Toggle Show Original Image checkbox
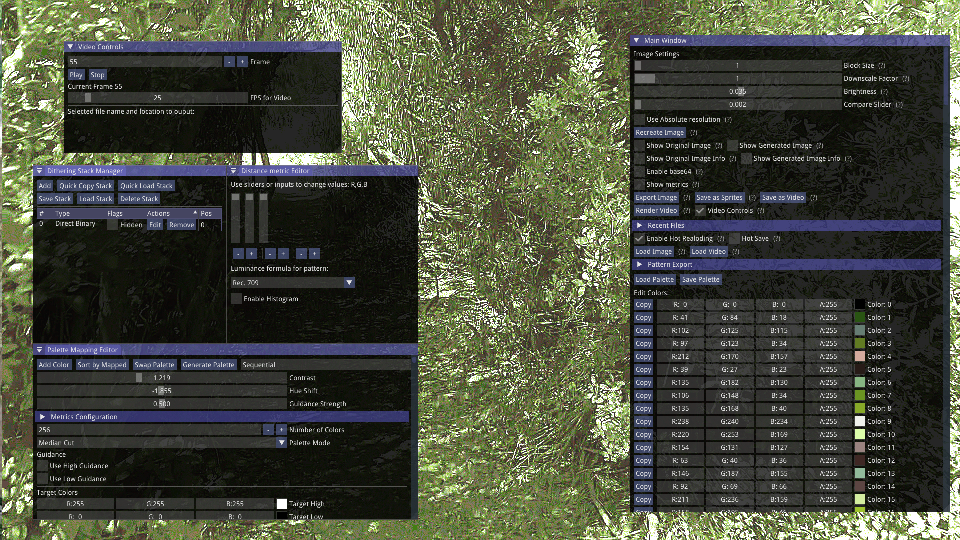Image resolution: width=960 pixels, height=540 pixels. pyautogui.click(x=639, y=145)
